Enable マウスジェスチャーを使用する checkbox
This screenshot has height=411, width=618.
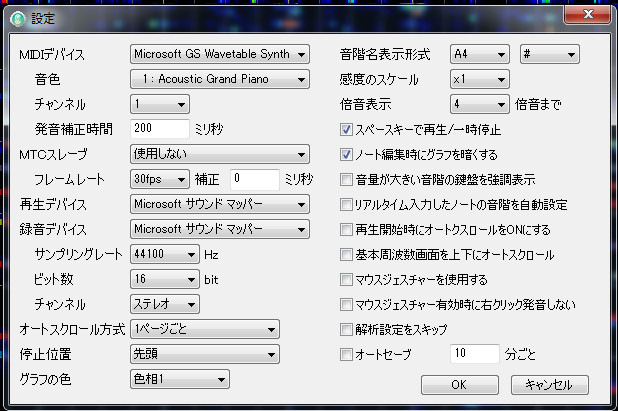pyautogui.click(x=347, y=279)
